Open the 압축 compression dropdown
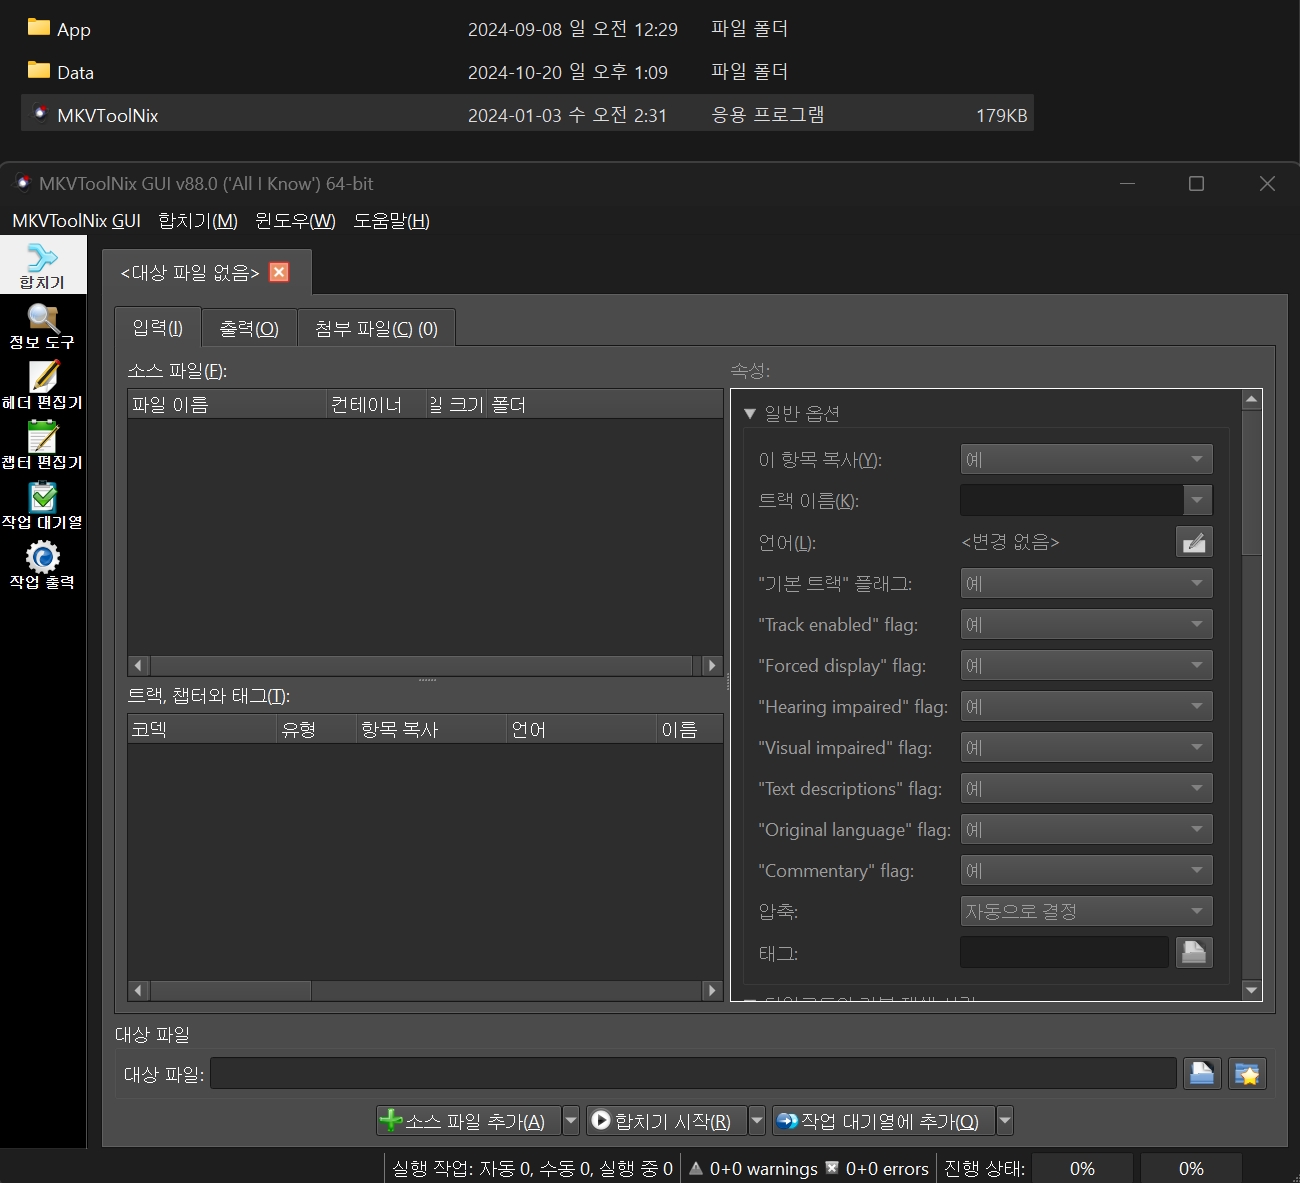This screenshot has height=1183, width=1300. 1086,911
